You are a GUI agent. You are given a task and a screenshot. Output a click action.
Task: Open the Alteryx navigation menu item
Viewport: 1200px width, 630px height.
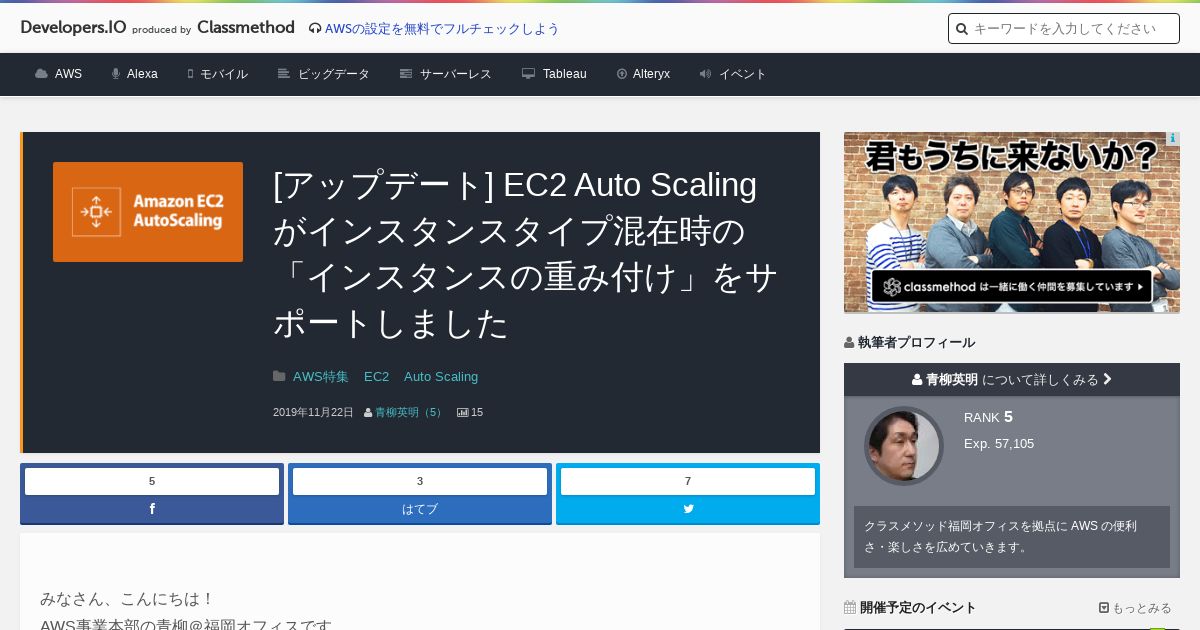pos(643,74)
